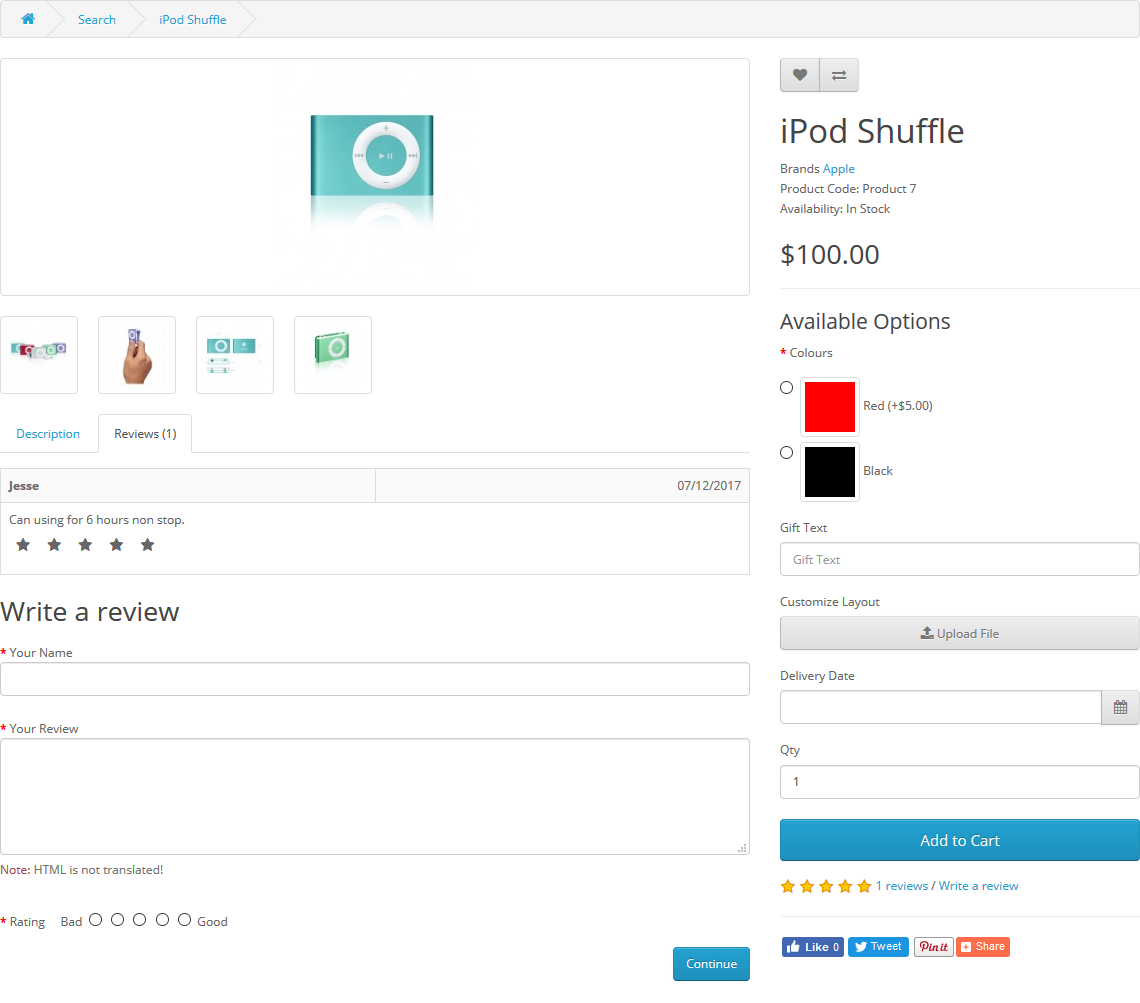This screenshot has height=1003, width=1140.
Task: Click 'Availability: In Stock' text
Action: click(x=835, y=209)
